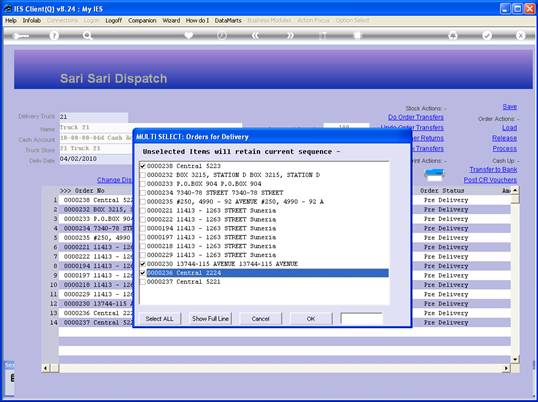Tick the checkbox for 0000237 Central 5221
The width and height of the screenshot is (538, 402).
(143, 282)
